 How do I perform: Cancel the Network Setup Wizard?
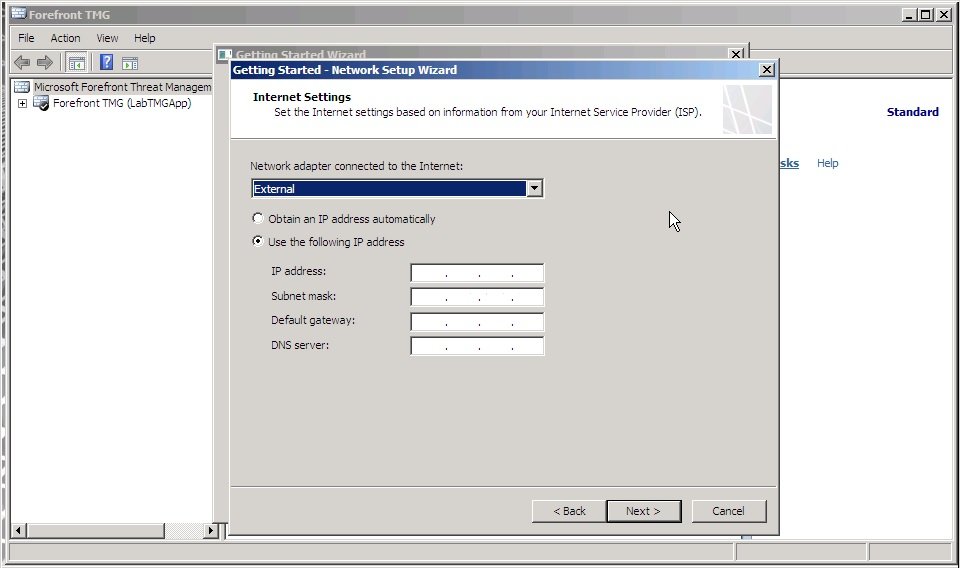(x=728, y=511)
